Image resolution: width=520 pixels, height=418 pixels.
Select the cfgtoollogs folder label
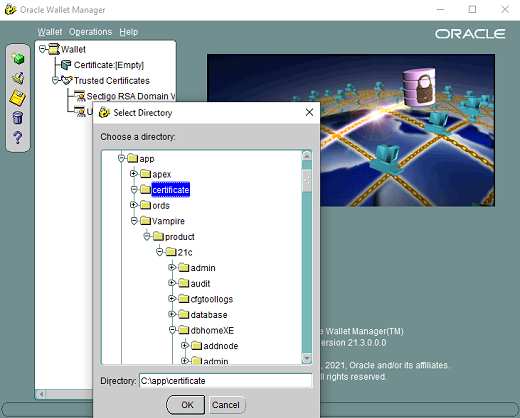tap(212, 299)
